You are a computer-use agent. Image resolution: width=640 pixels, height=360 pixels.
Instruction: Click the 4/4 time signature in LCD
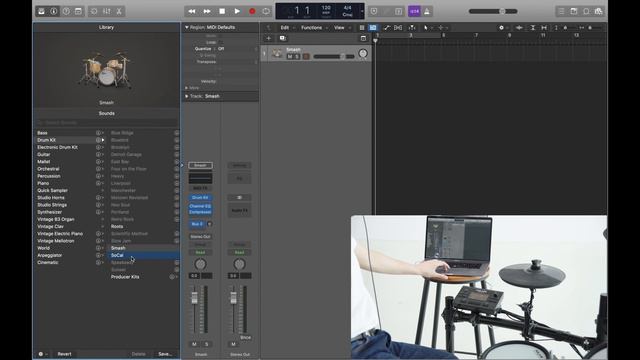tap(347, 8)
